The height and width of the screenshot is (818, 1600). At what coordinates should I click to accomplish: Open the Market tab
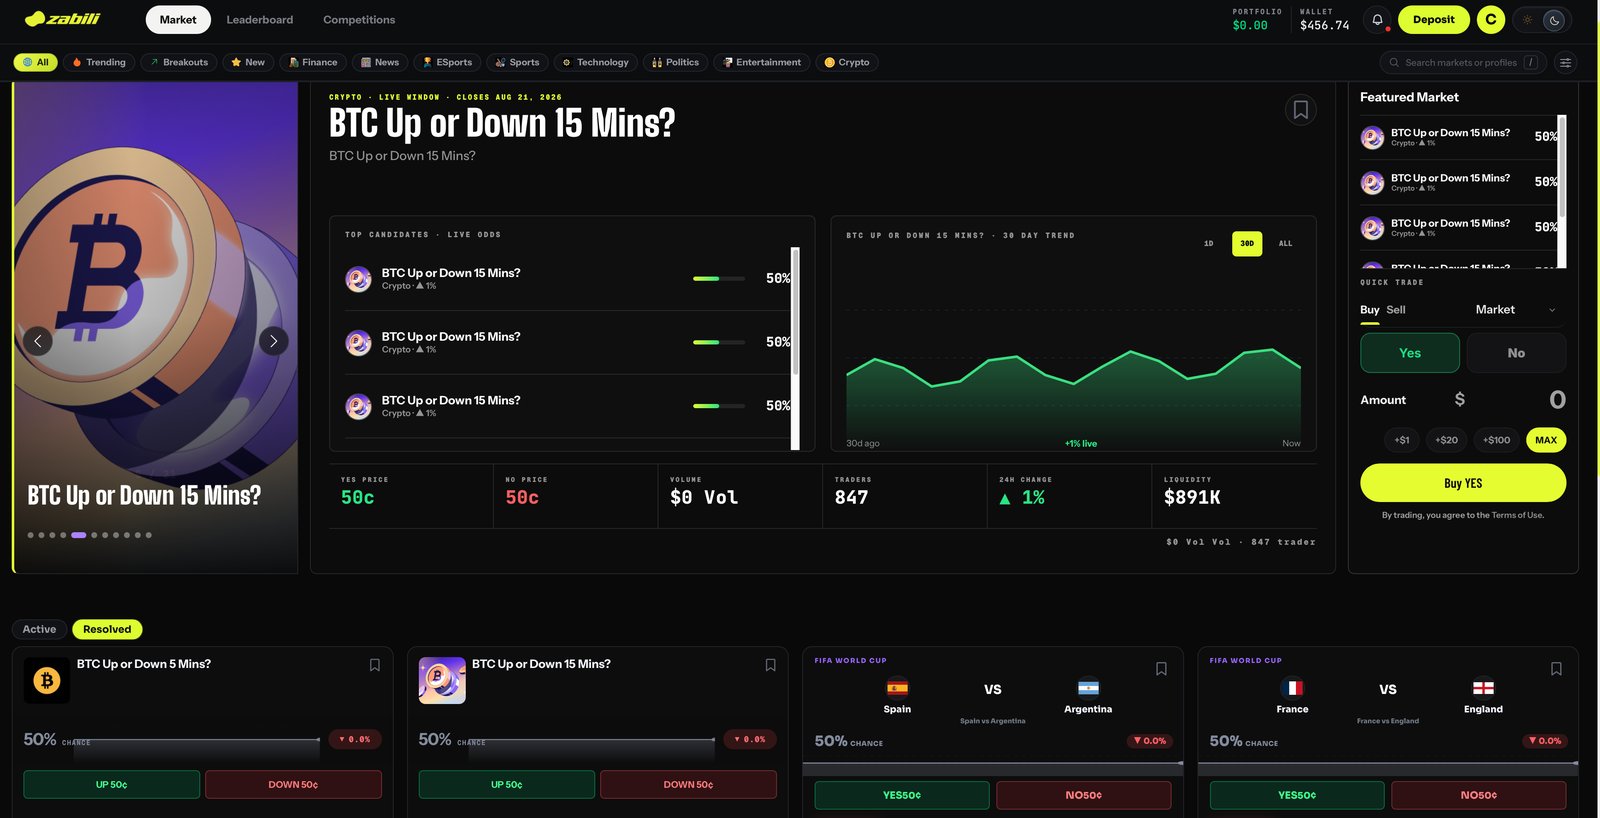coord(178,20)
